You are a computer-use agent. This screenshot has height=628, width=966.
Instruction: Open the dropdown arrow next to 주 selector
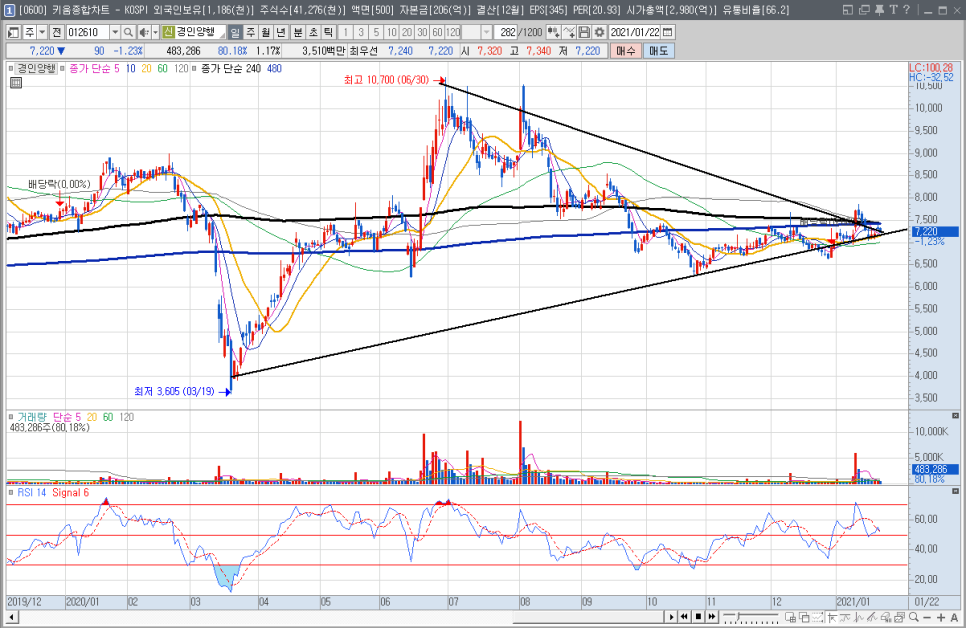(42, 32)
